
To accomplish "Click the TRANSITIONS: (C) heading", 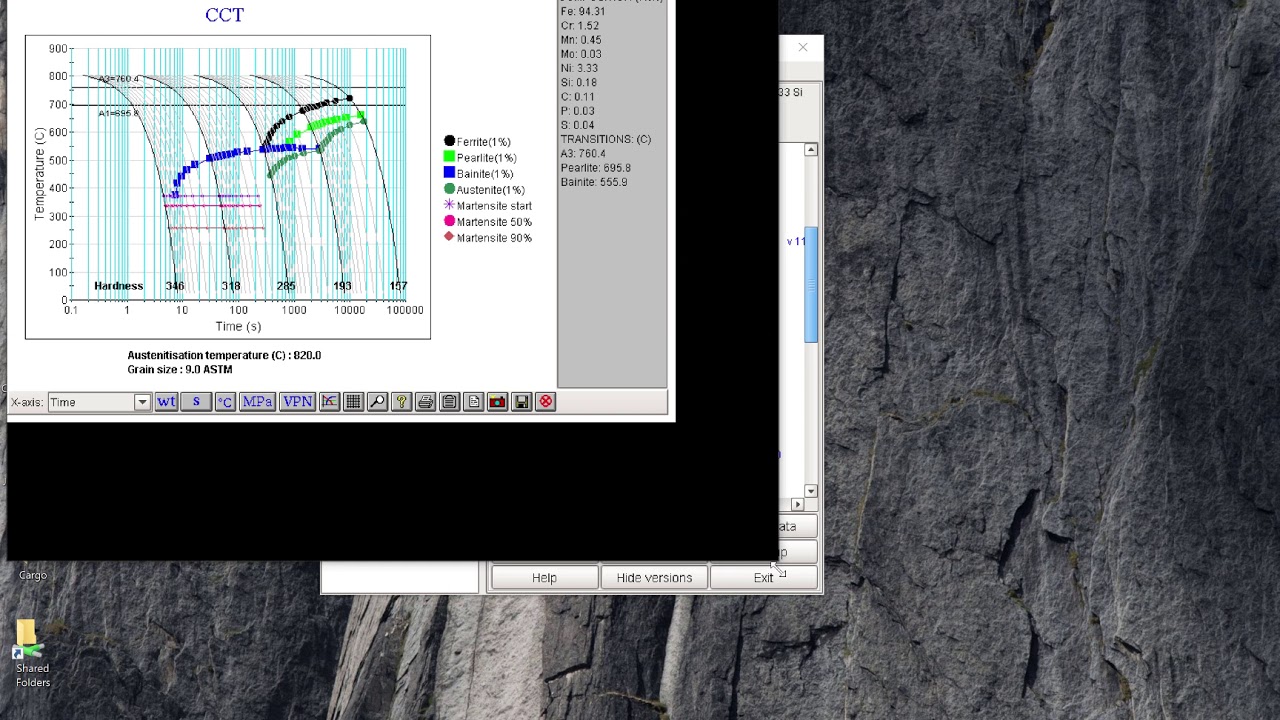I will click(606, 139).
